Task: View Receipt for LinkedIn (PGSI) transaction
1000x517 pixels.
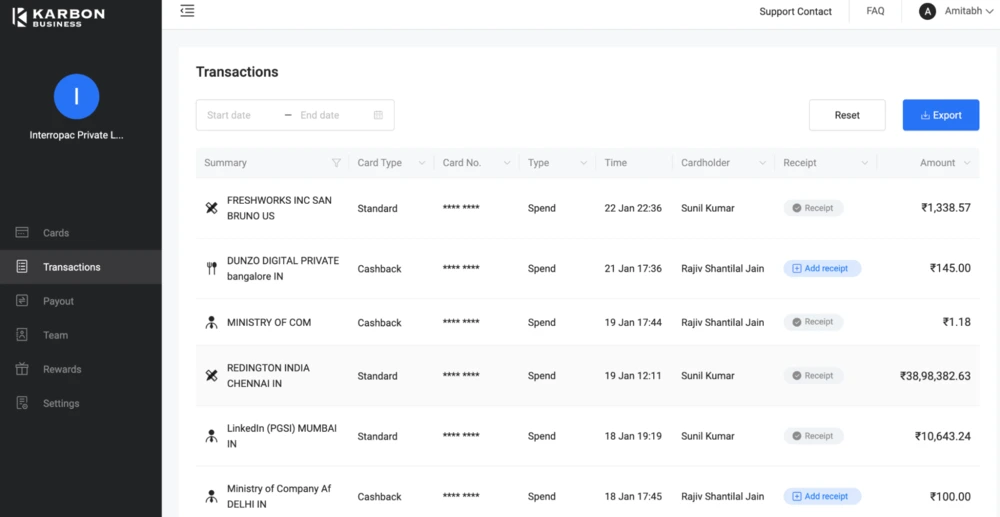Action: point(813,436)
